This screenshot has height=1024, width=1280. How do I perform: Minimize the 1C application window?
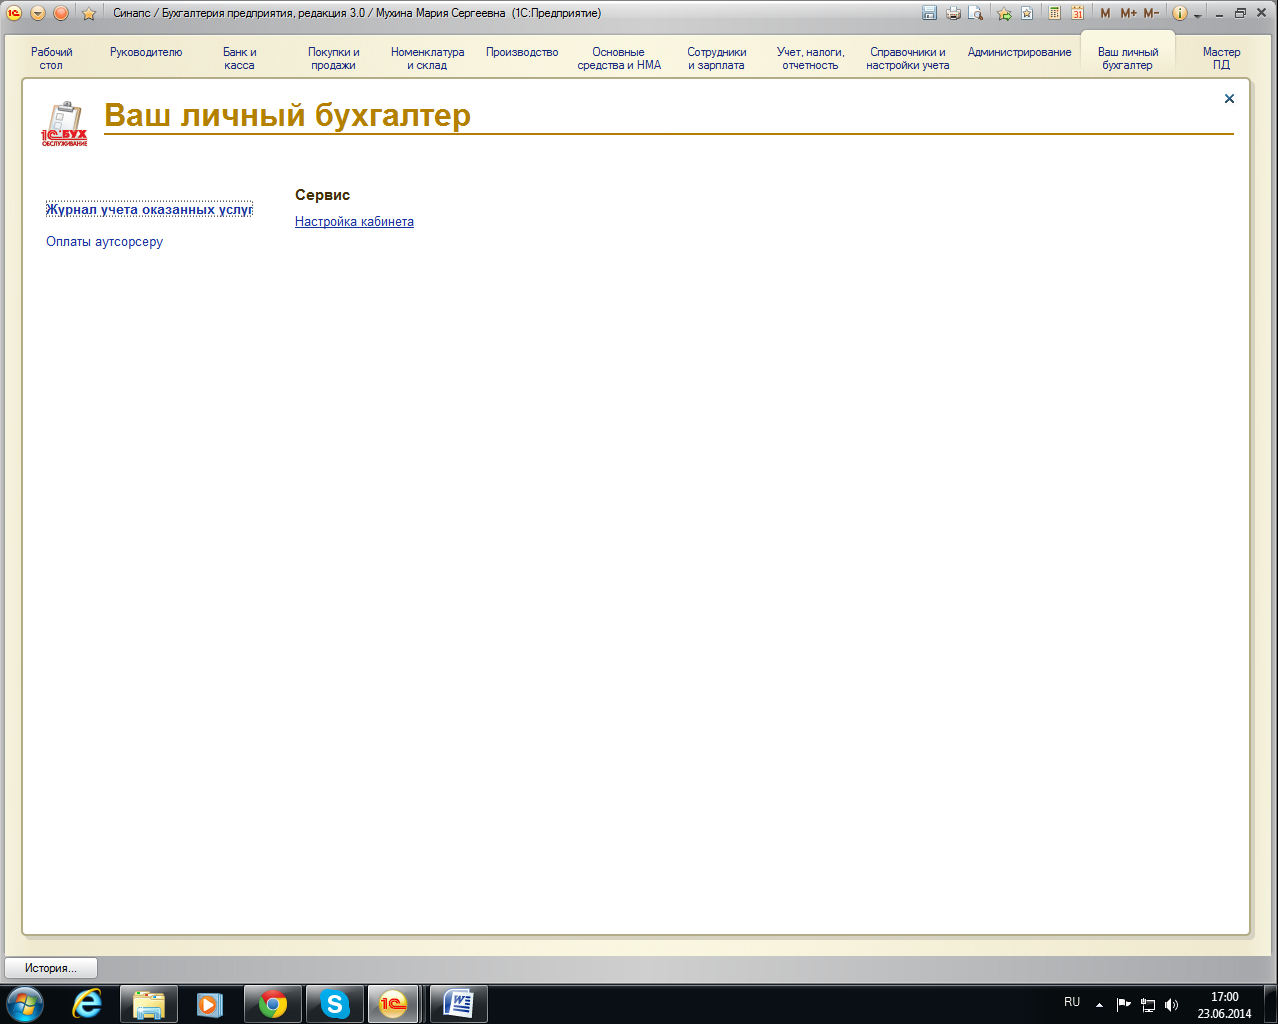coord(1220,14)
